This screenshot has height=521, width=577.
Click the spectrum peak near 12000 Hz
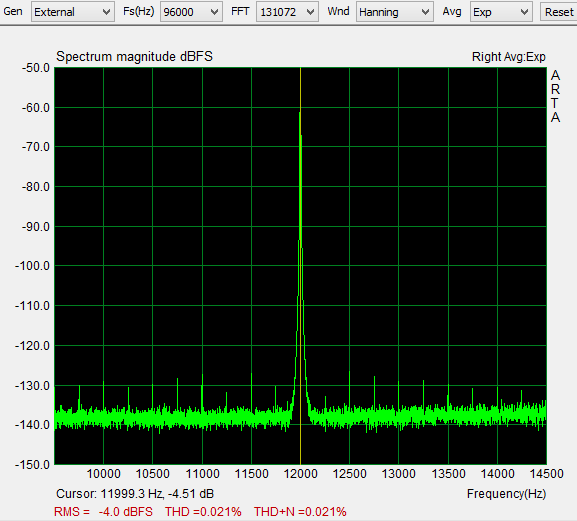pyautogui.click(x=300, y=114)
